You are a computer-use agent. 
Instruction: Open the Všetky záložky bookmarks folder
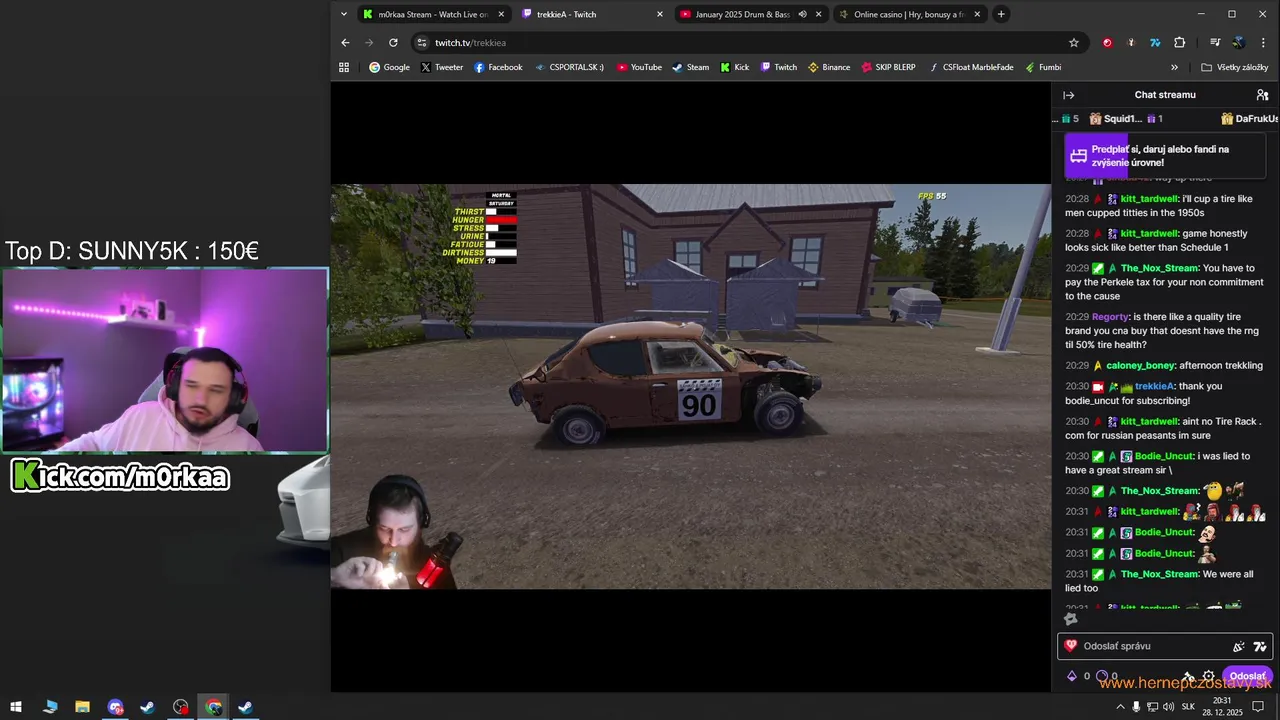click(x=1235, y=67)
